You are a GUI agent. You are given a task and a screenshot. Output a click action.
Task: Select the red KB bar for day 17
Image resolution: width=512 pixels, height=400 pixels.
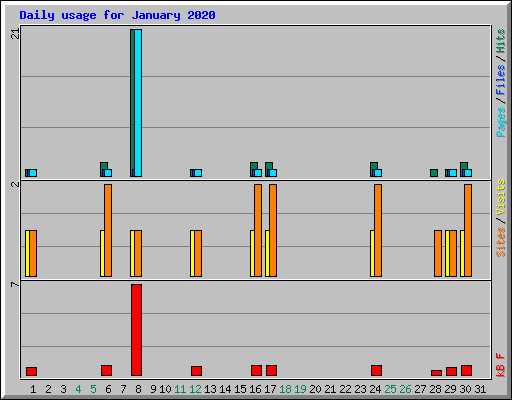(x=271, y=370)
